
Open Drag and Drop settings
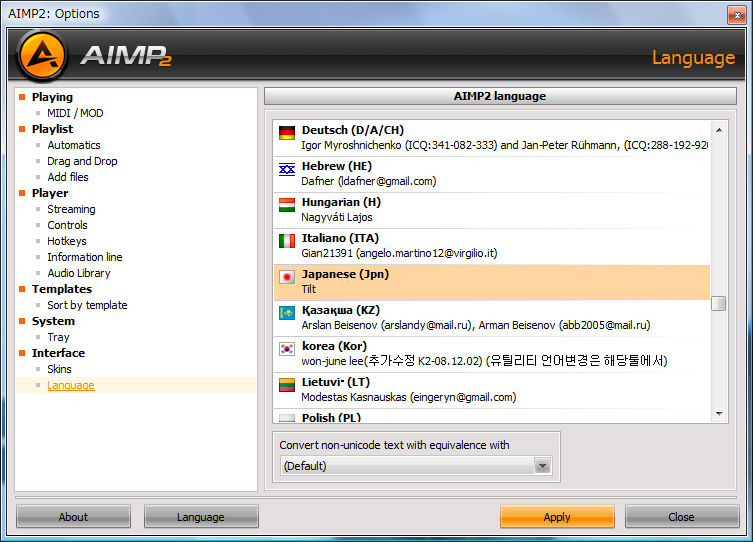tap(82, 161)
